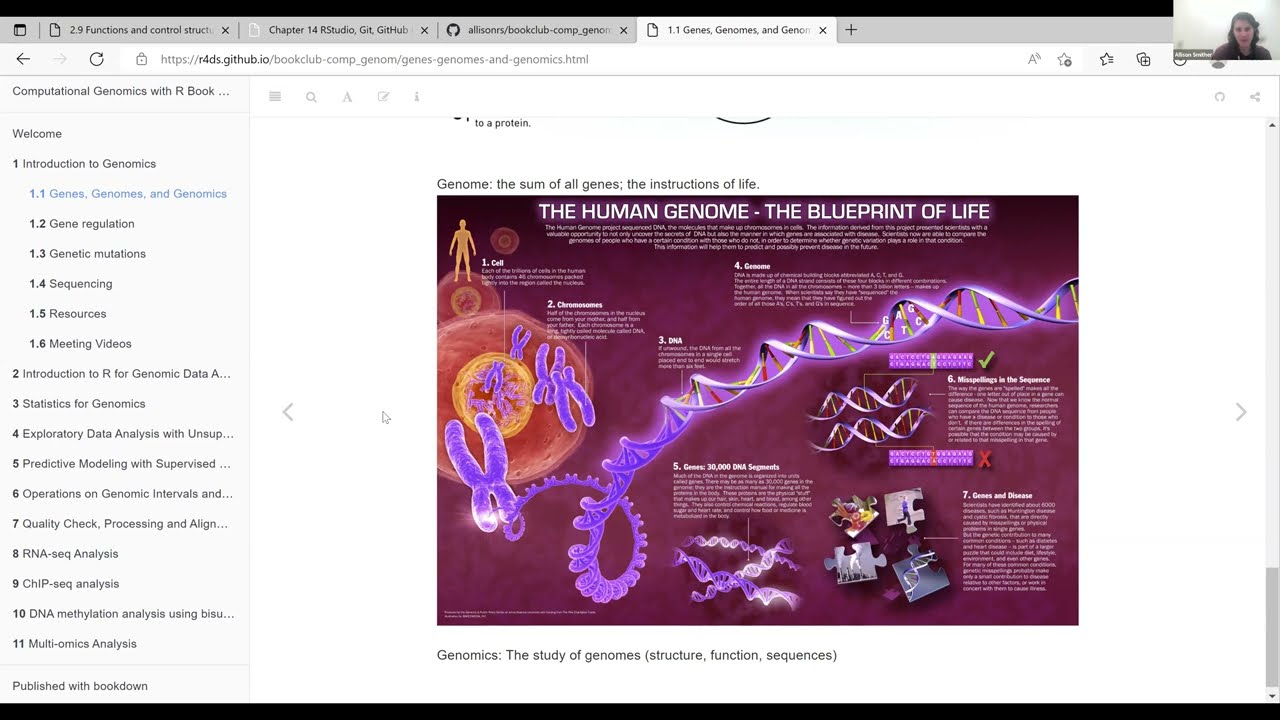The image size is (1280, 720).
Task: Close the allisonrs/bookclub-comp_genom tab
Action: coord(624,30)
